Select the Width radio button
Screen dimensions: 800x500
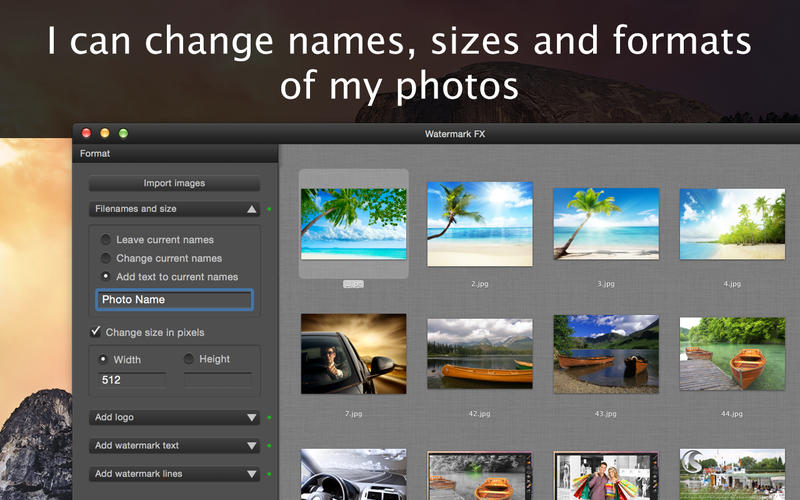pyautogui.click(x=103, y=359)
